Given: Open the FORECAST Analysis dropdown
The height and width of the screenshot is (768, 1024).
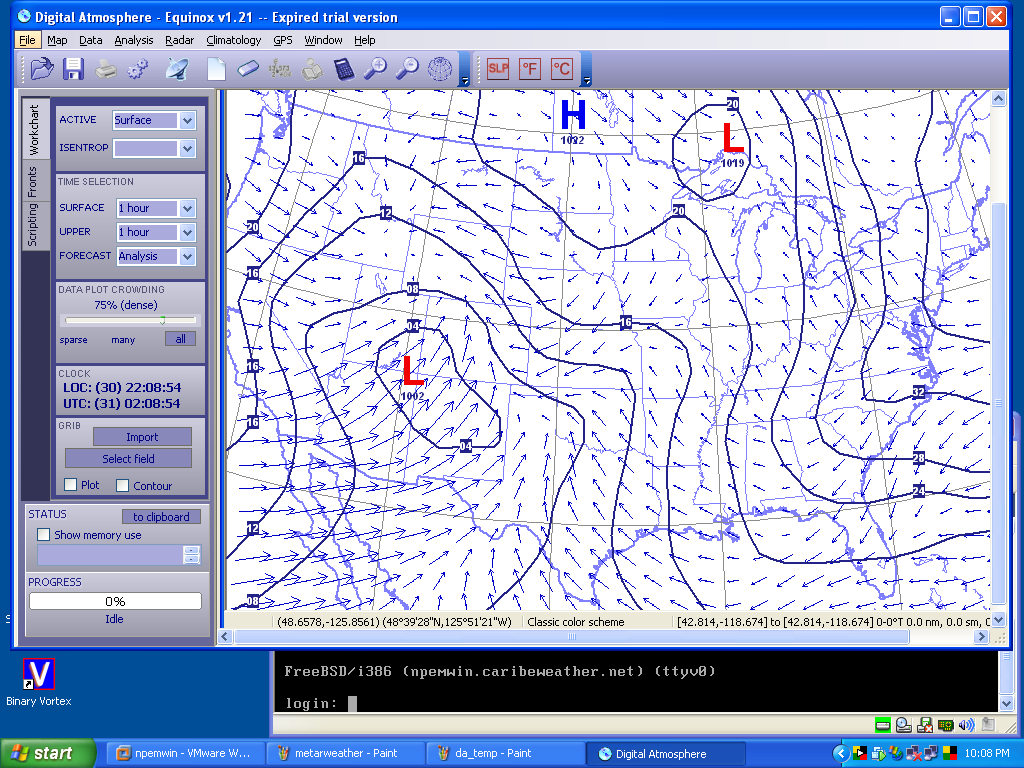Looking at the screenshot, I should (187, 257).
